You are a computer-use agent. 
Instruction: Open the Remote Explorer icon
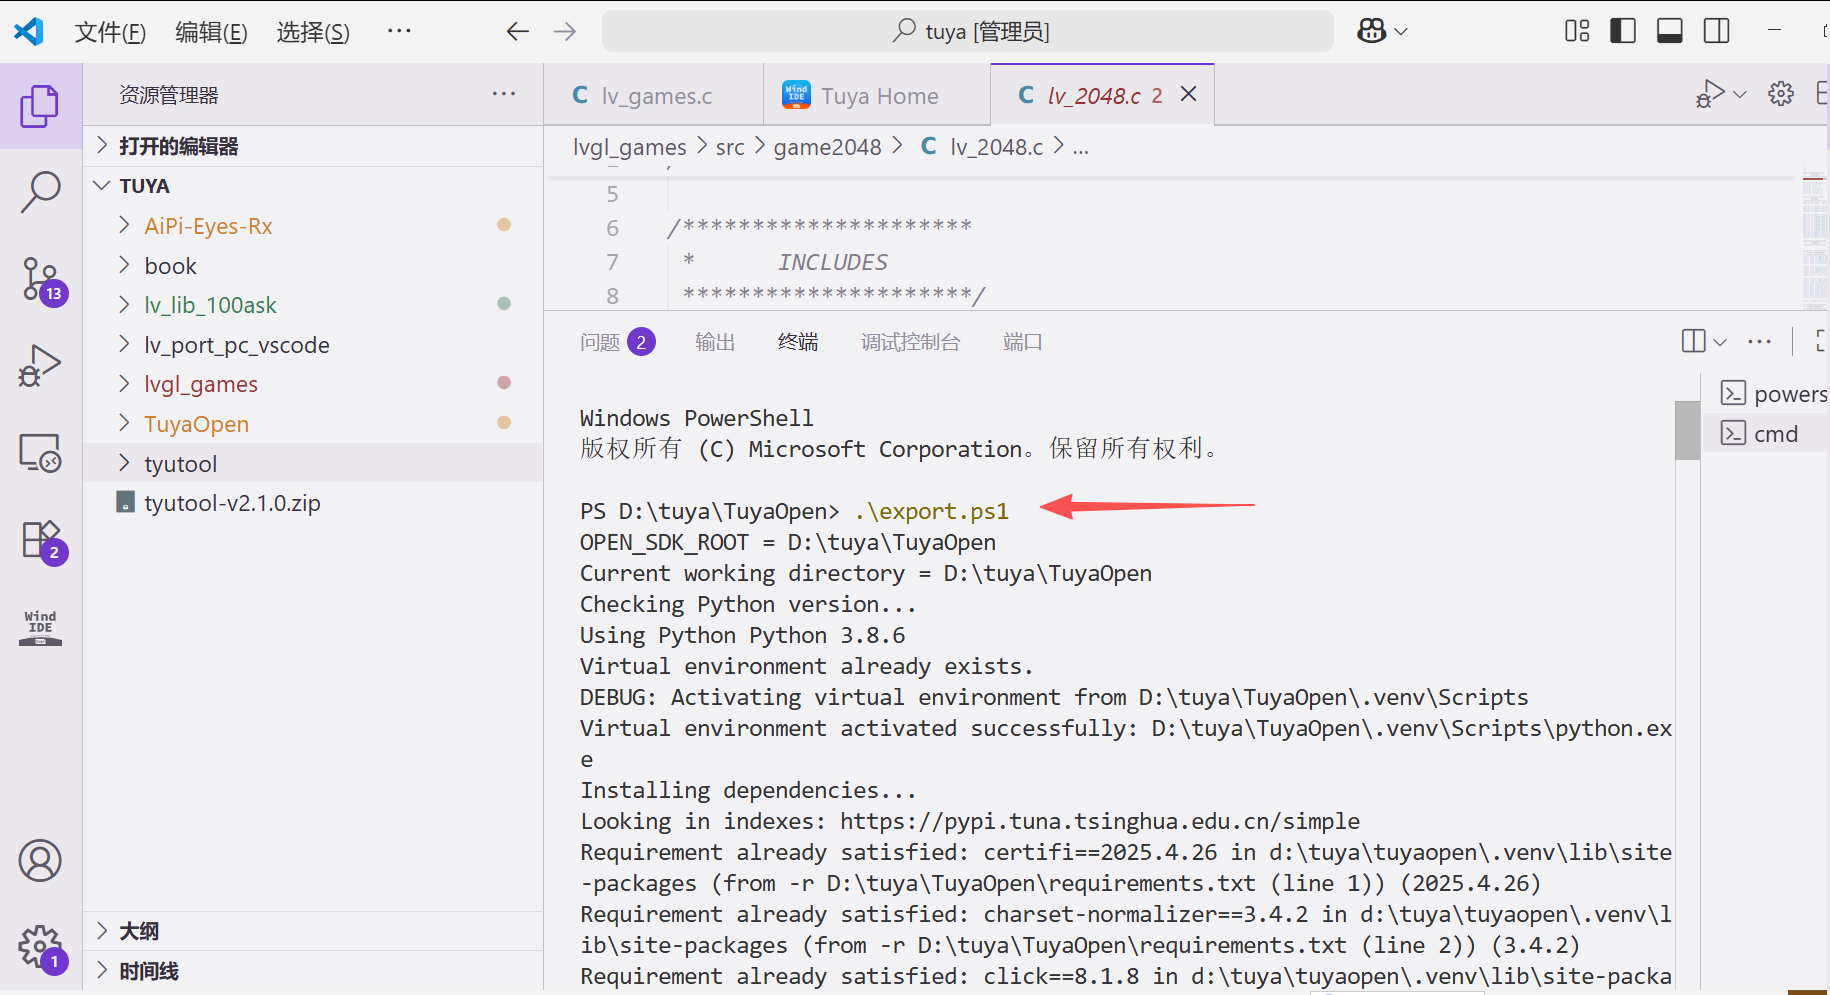(x=40, y=453)
